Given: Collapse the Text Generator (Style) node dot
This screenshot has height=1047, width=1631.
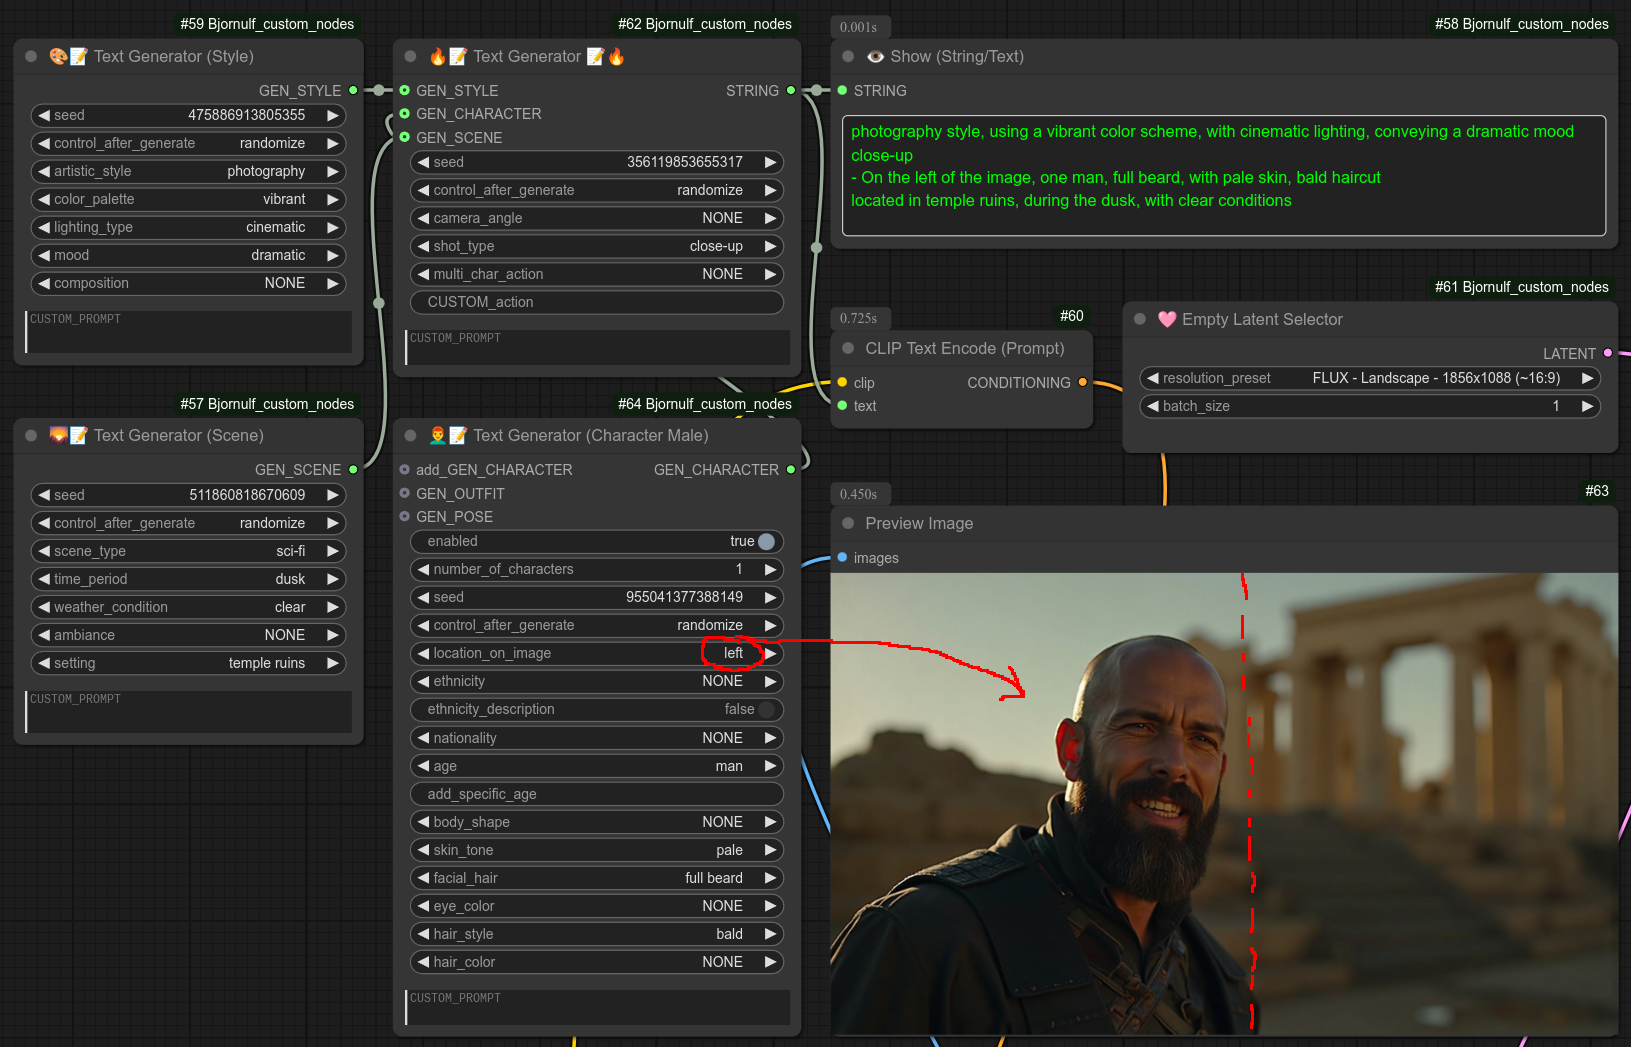Looking at the screenshot, I should pyautogui.click(x=31, y=57).
